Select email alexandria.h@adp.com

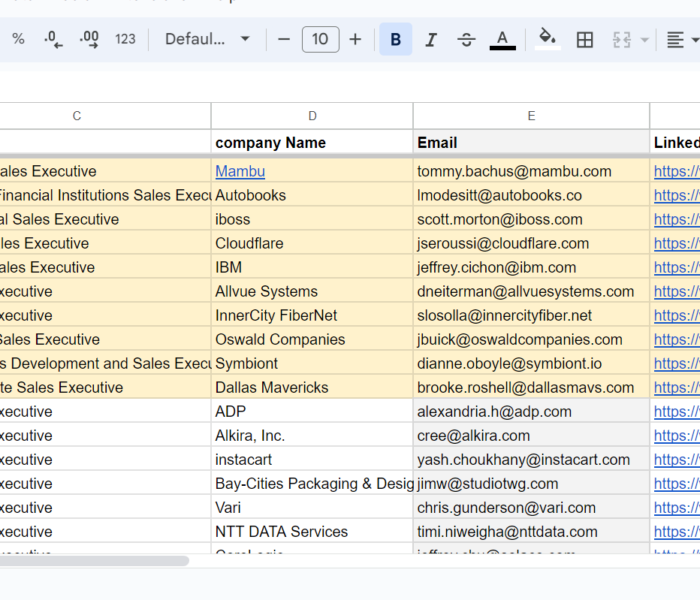click(531, 412)
